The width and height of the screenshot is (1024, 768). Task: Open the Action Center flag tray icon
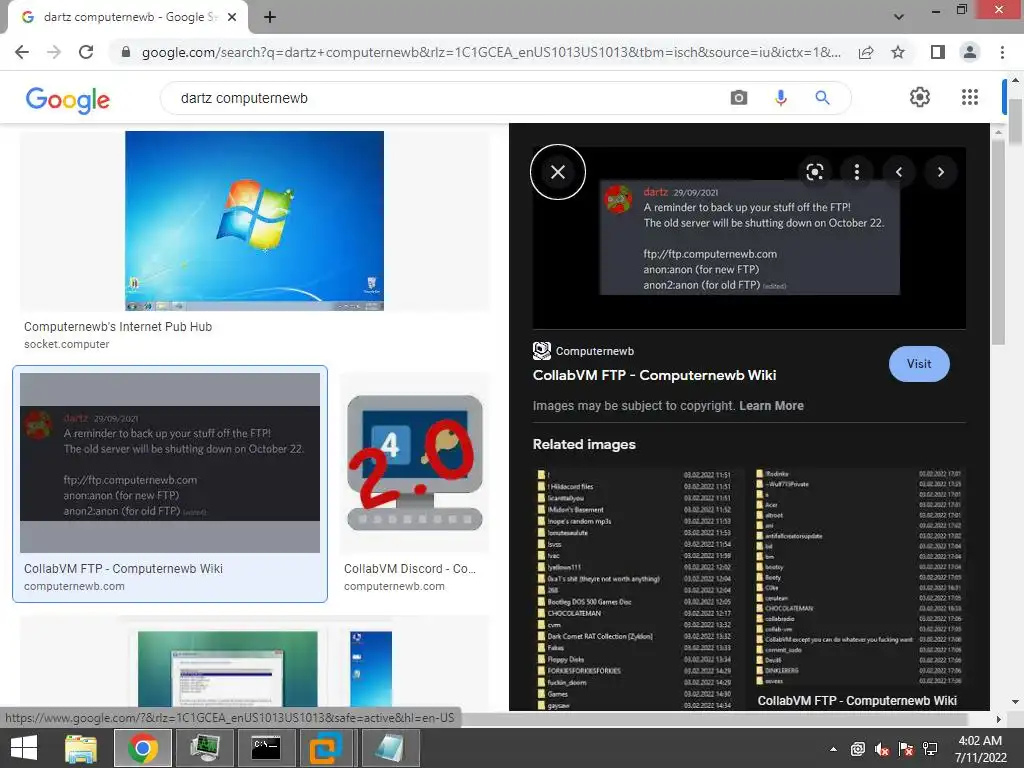[906, 749]
